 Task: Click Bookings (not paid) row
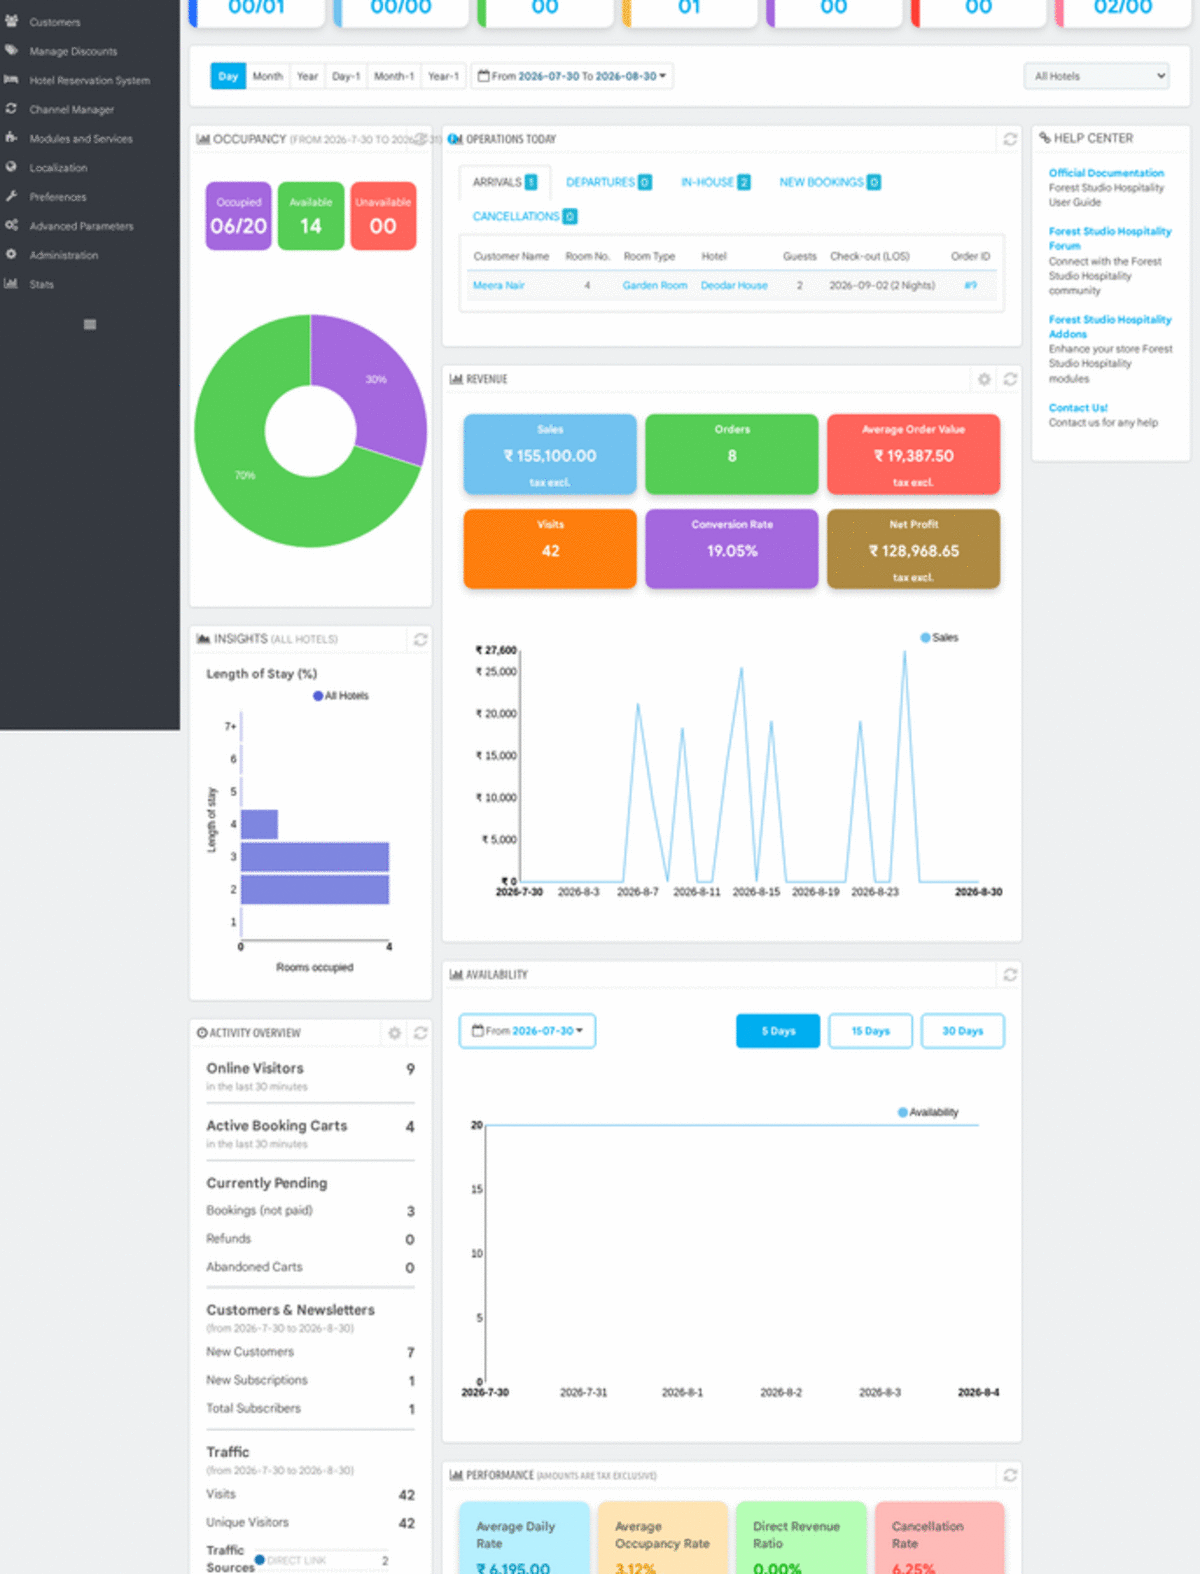[x=310, y=1210]
